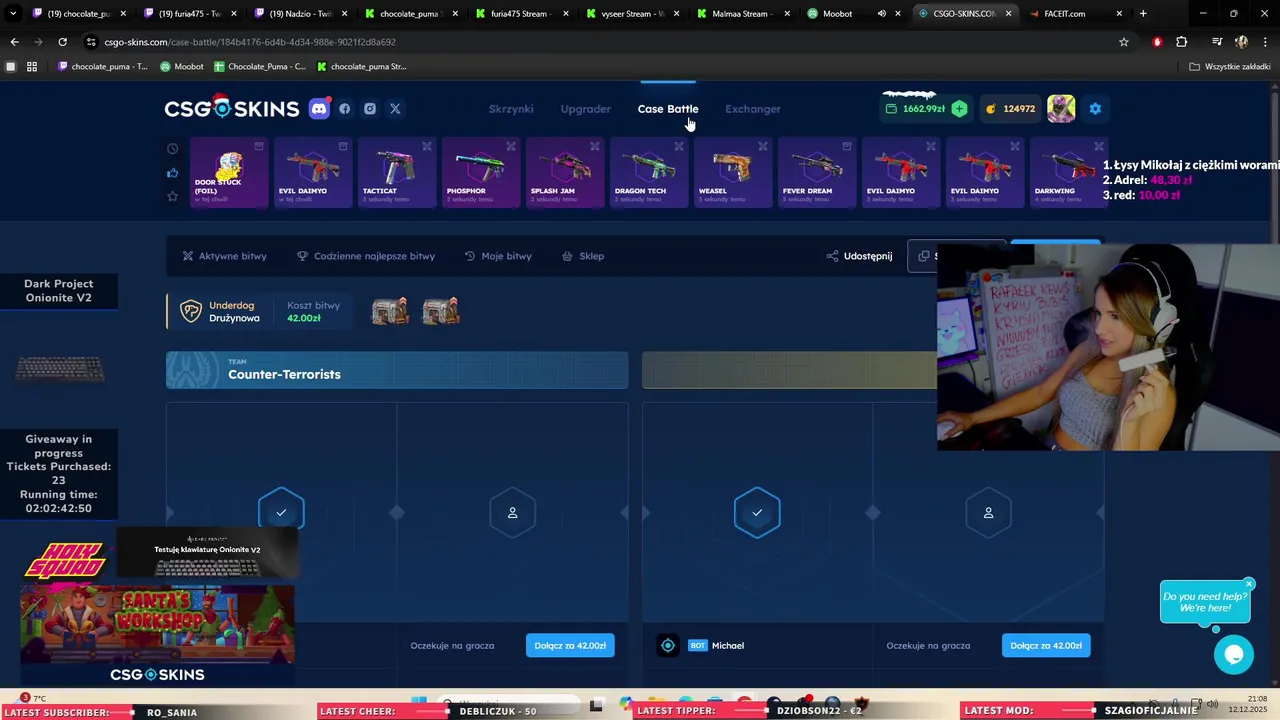Open the Chocolate_Puma - C... bookmark

(260, 67)
